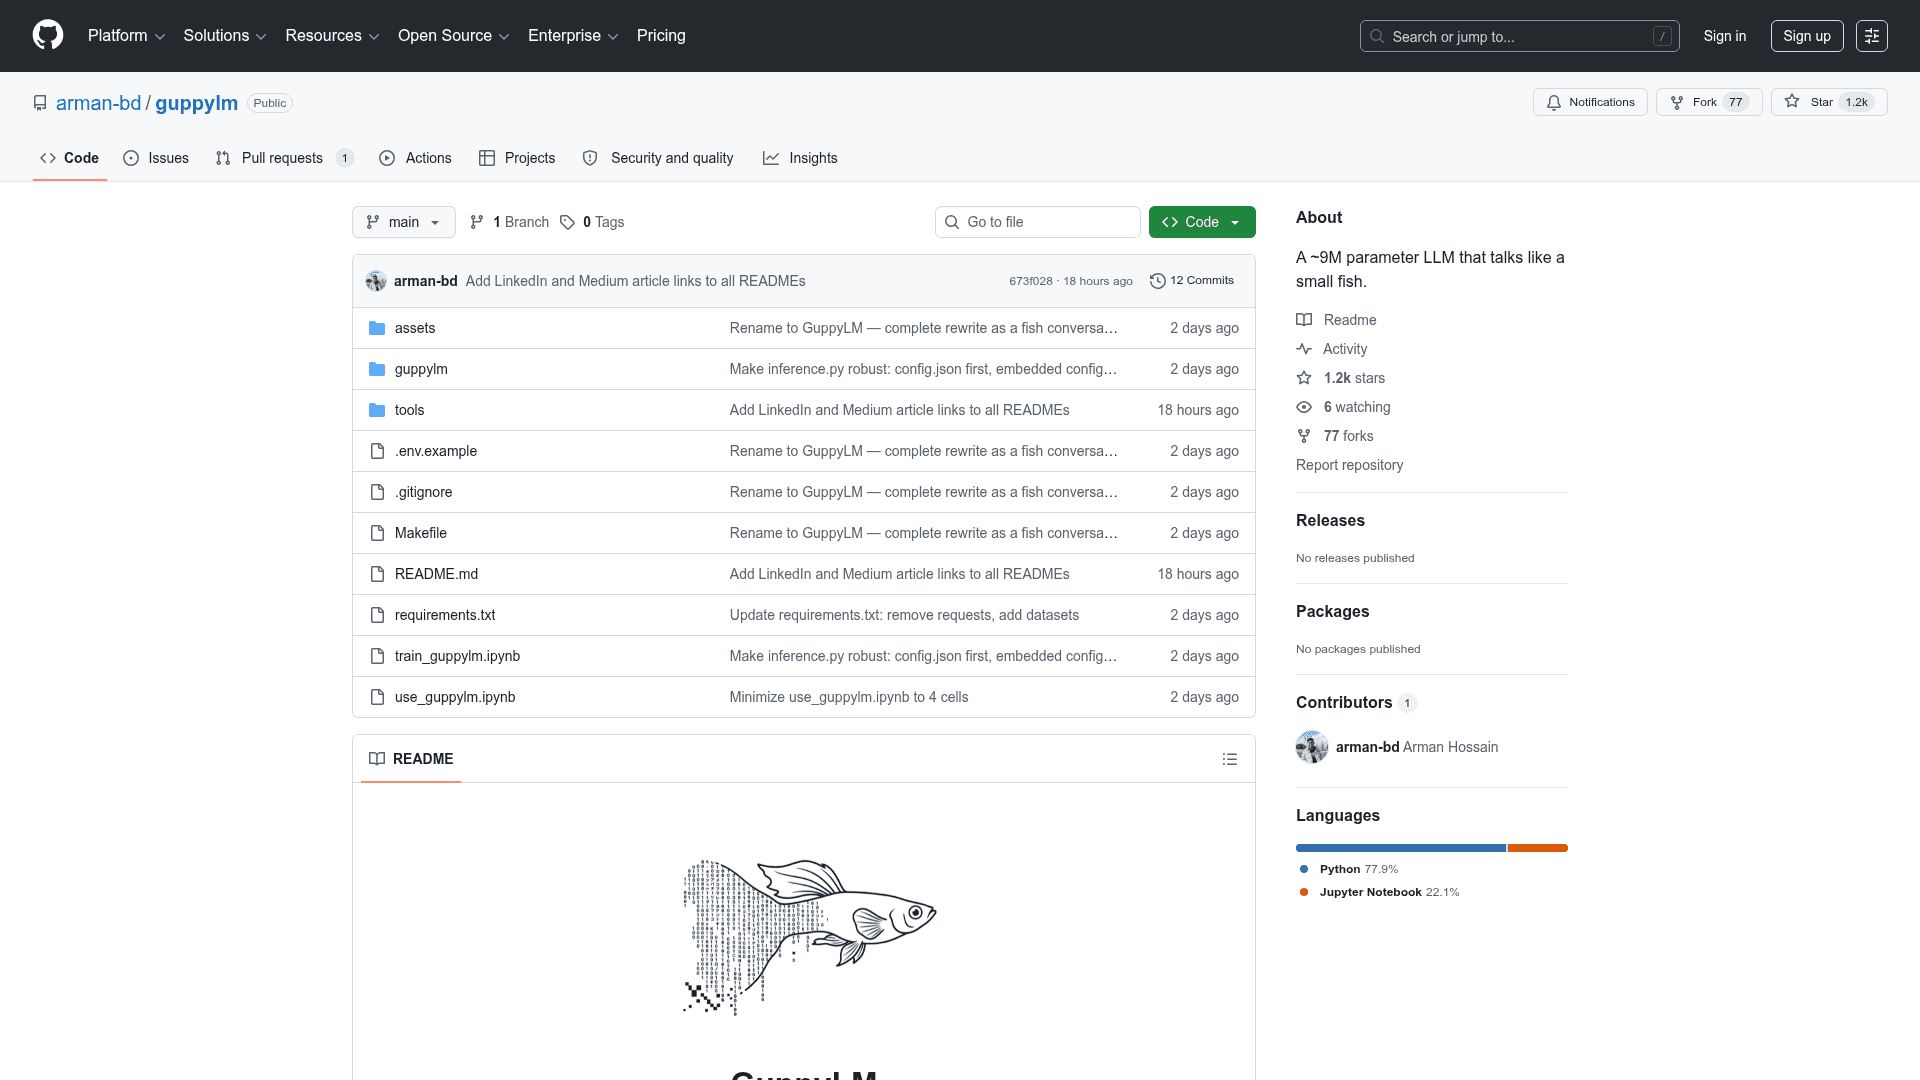Open the Insights tab
1920x1080 pixels.
800,158
